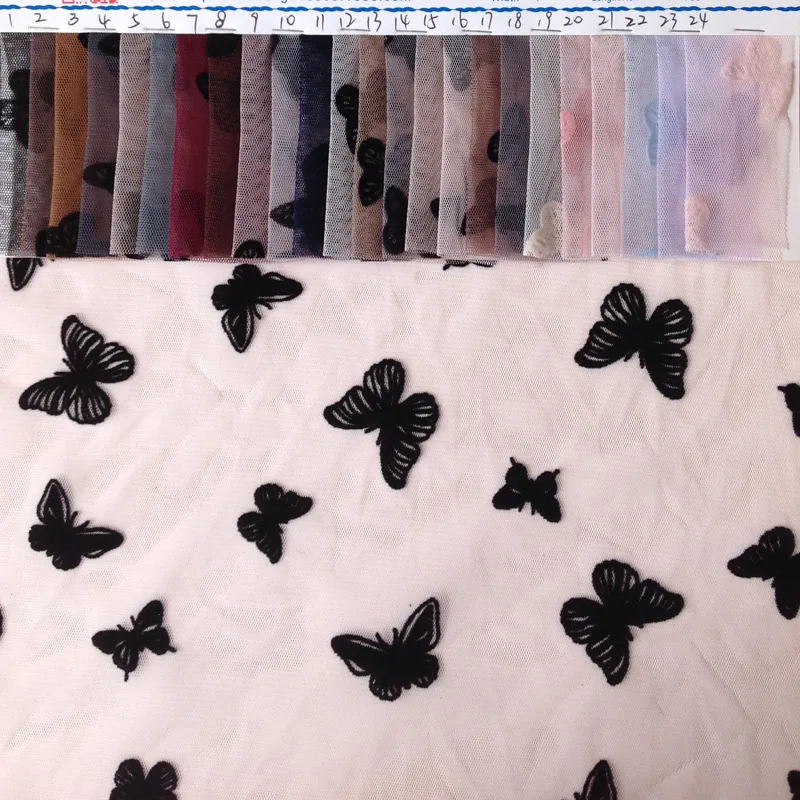The width and height of the screenshot is (800, 800).
Task: Select the handwritten number 10 label
Action: click(288, 21)
